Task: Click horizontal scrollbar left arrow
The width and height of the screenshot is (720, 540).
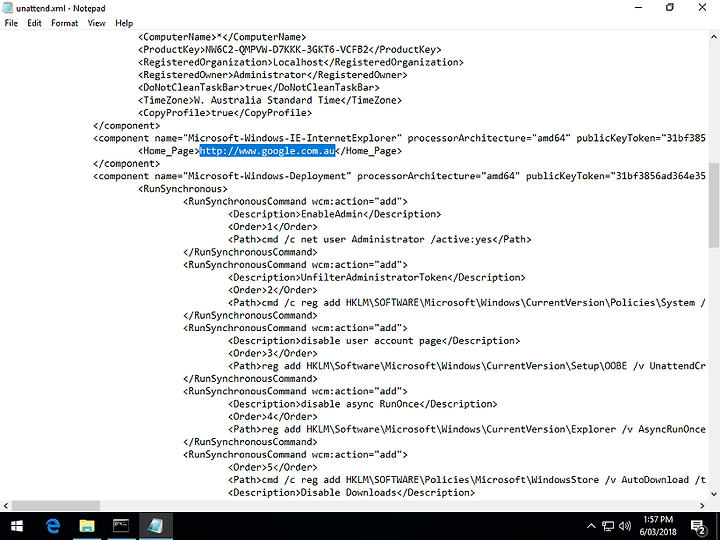Action: click(6, 506)
